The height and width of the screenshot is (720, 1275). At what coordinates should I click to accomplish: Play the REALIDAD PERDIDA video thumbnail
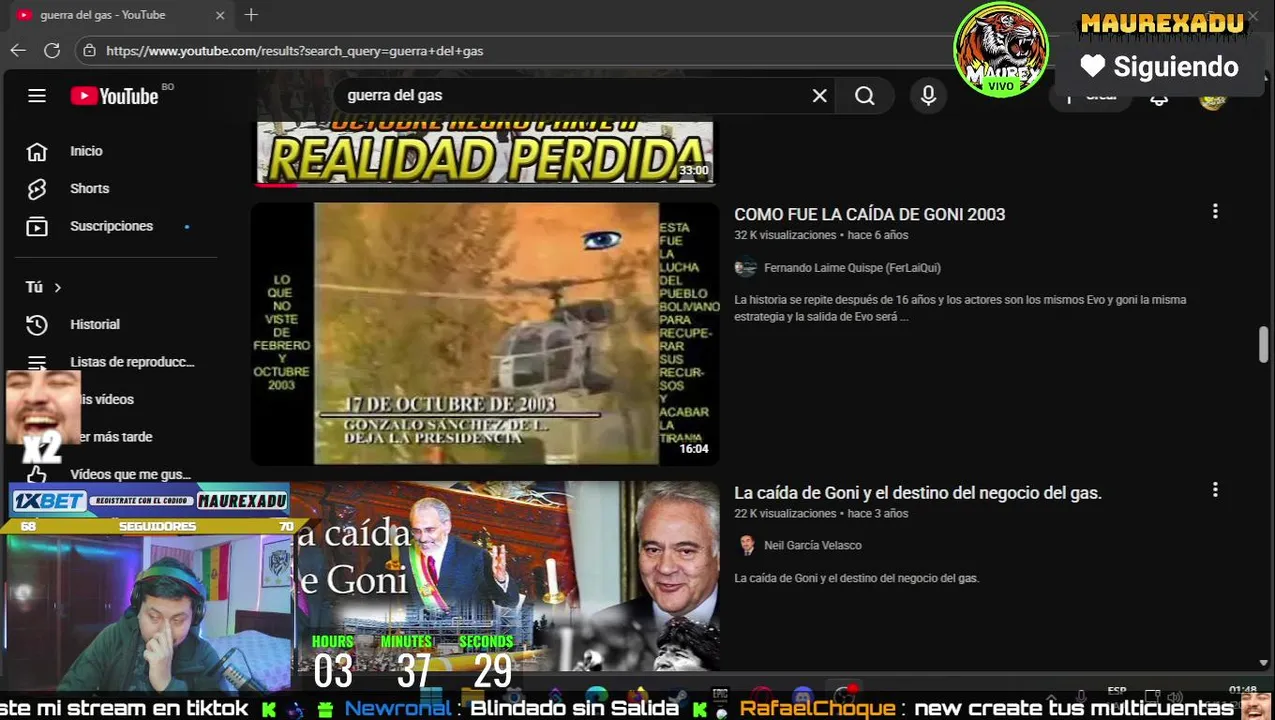tap(485, 153)
